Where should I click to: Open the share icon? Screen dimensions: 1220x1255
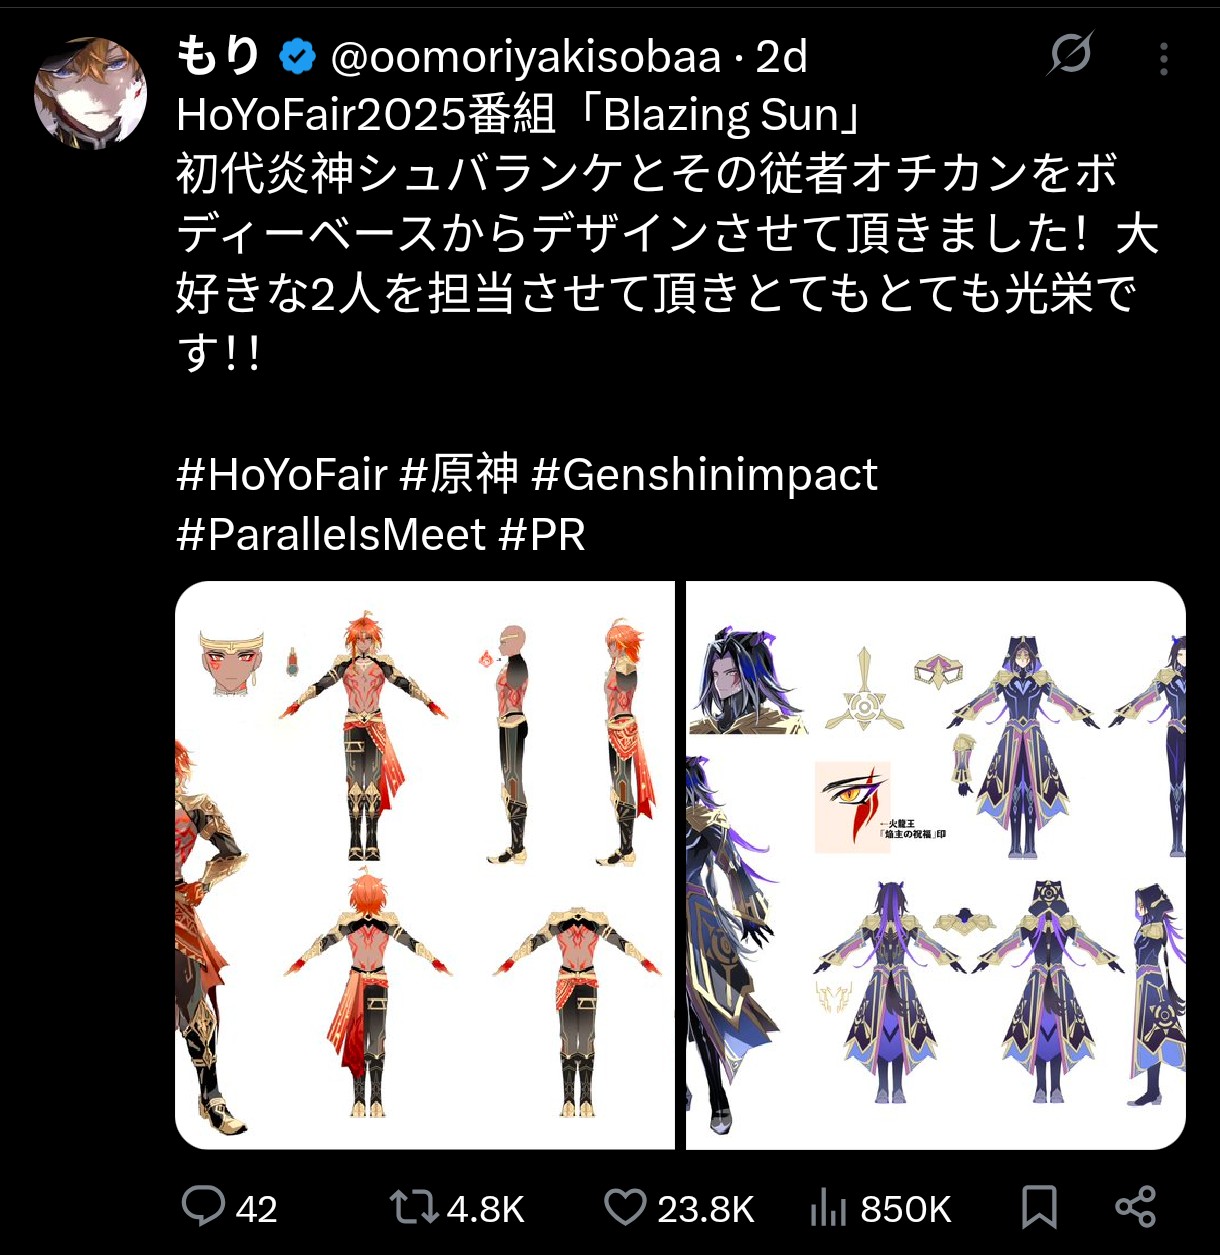(1135, 1207)
